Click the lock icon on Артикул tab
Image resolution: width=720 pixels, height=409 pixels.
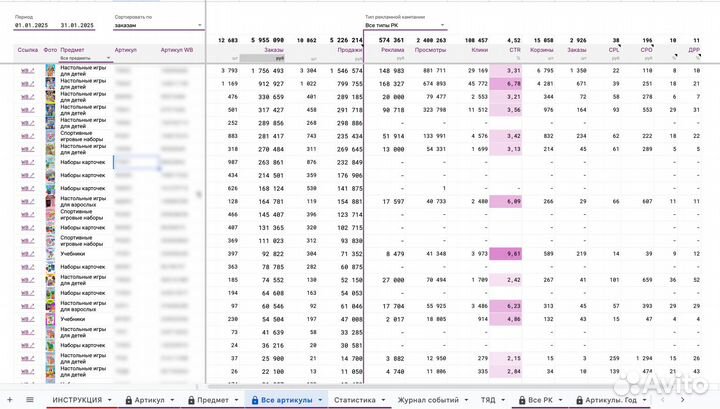pyautogui.click(x=128, y=399)
